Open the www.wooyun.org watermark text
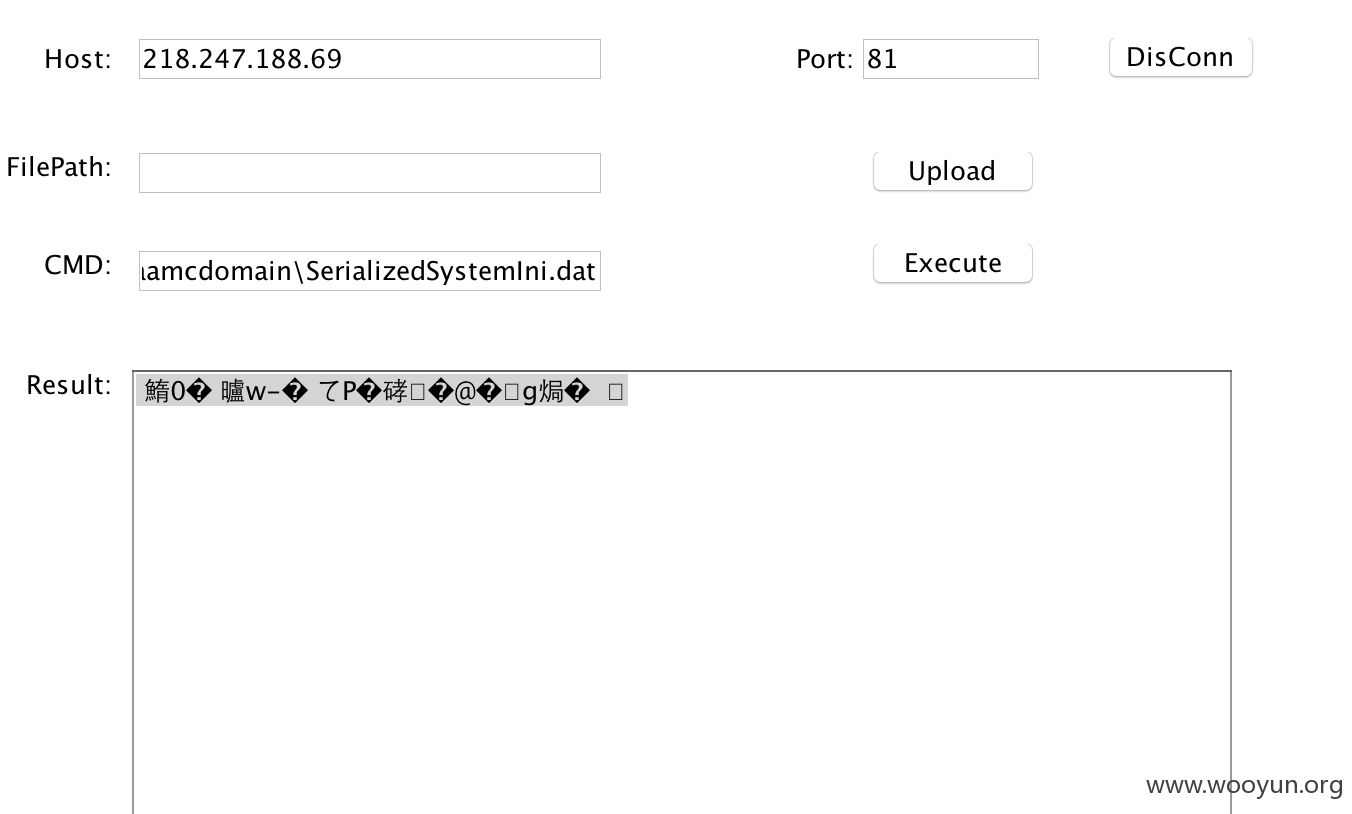The height and width of the screenshot is (814, 1352). [x=1244, y=785]
